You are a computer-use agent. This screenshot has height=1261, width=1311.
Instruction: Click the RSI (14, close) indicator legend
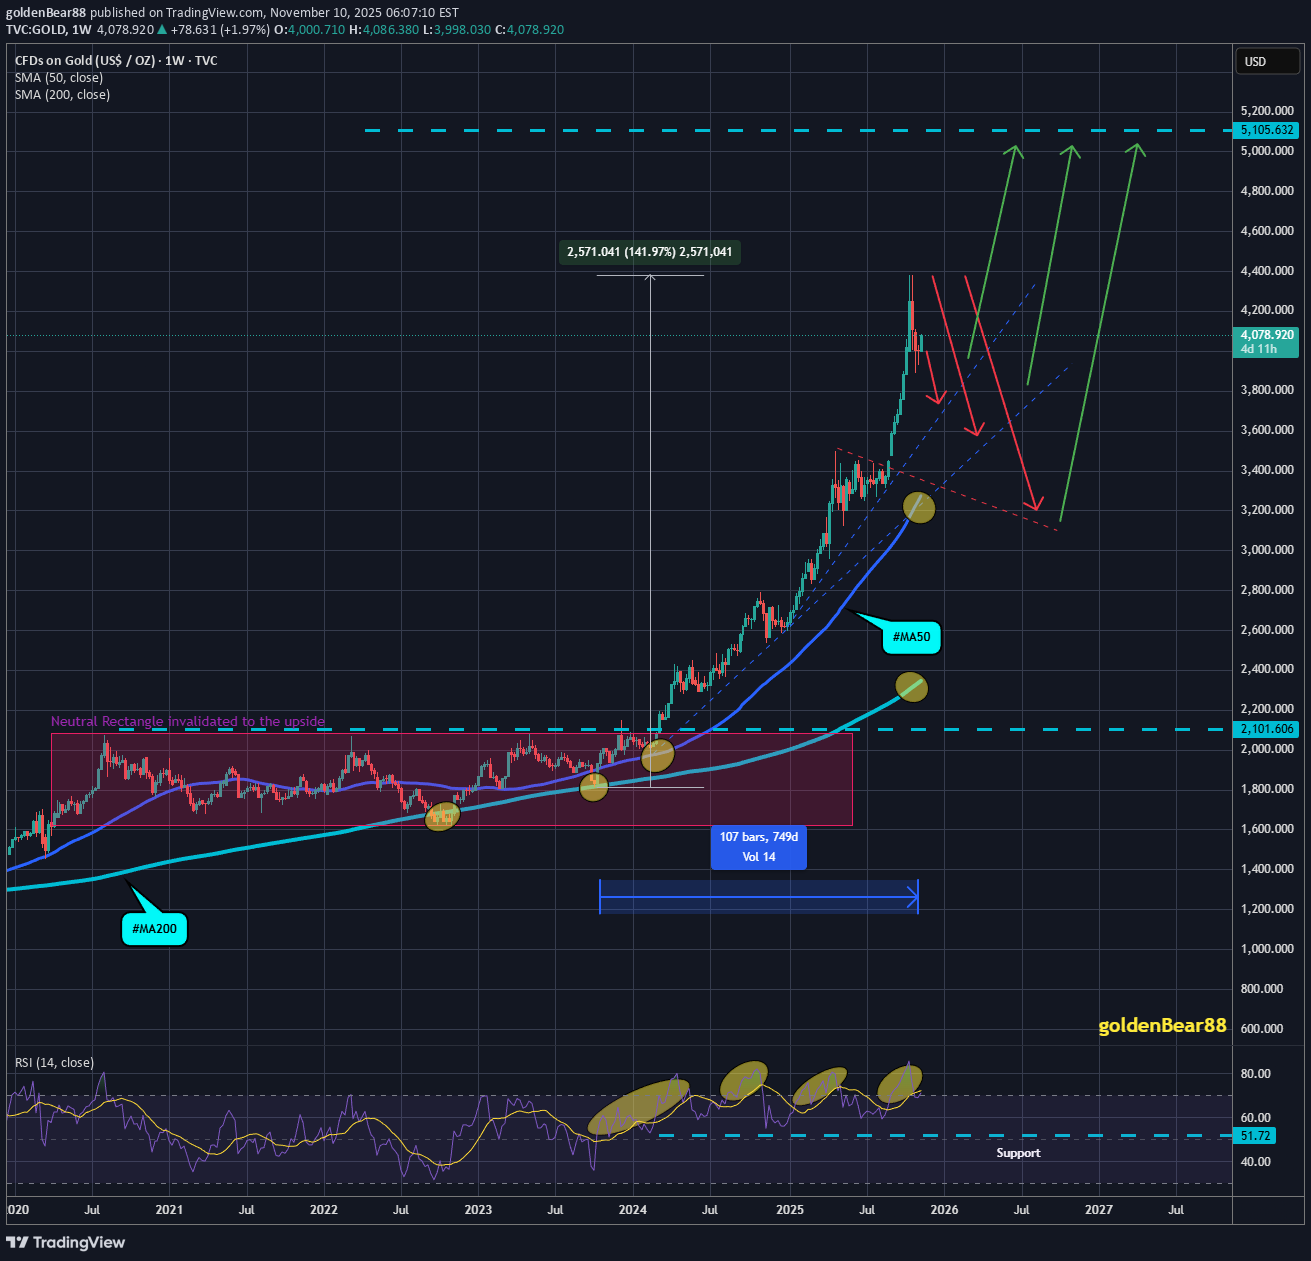54,1063
